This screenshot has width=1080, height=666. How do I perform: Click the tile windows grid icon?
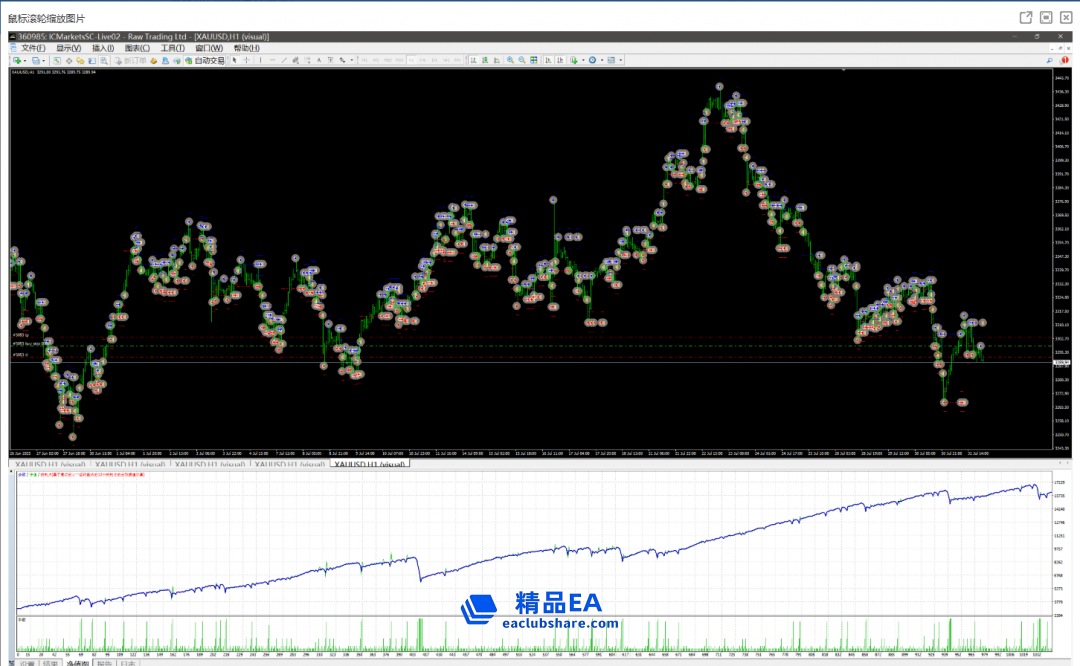(x=534, y=60)
